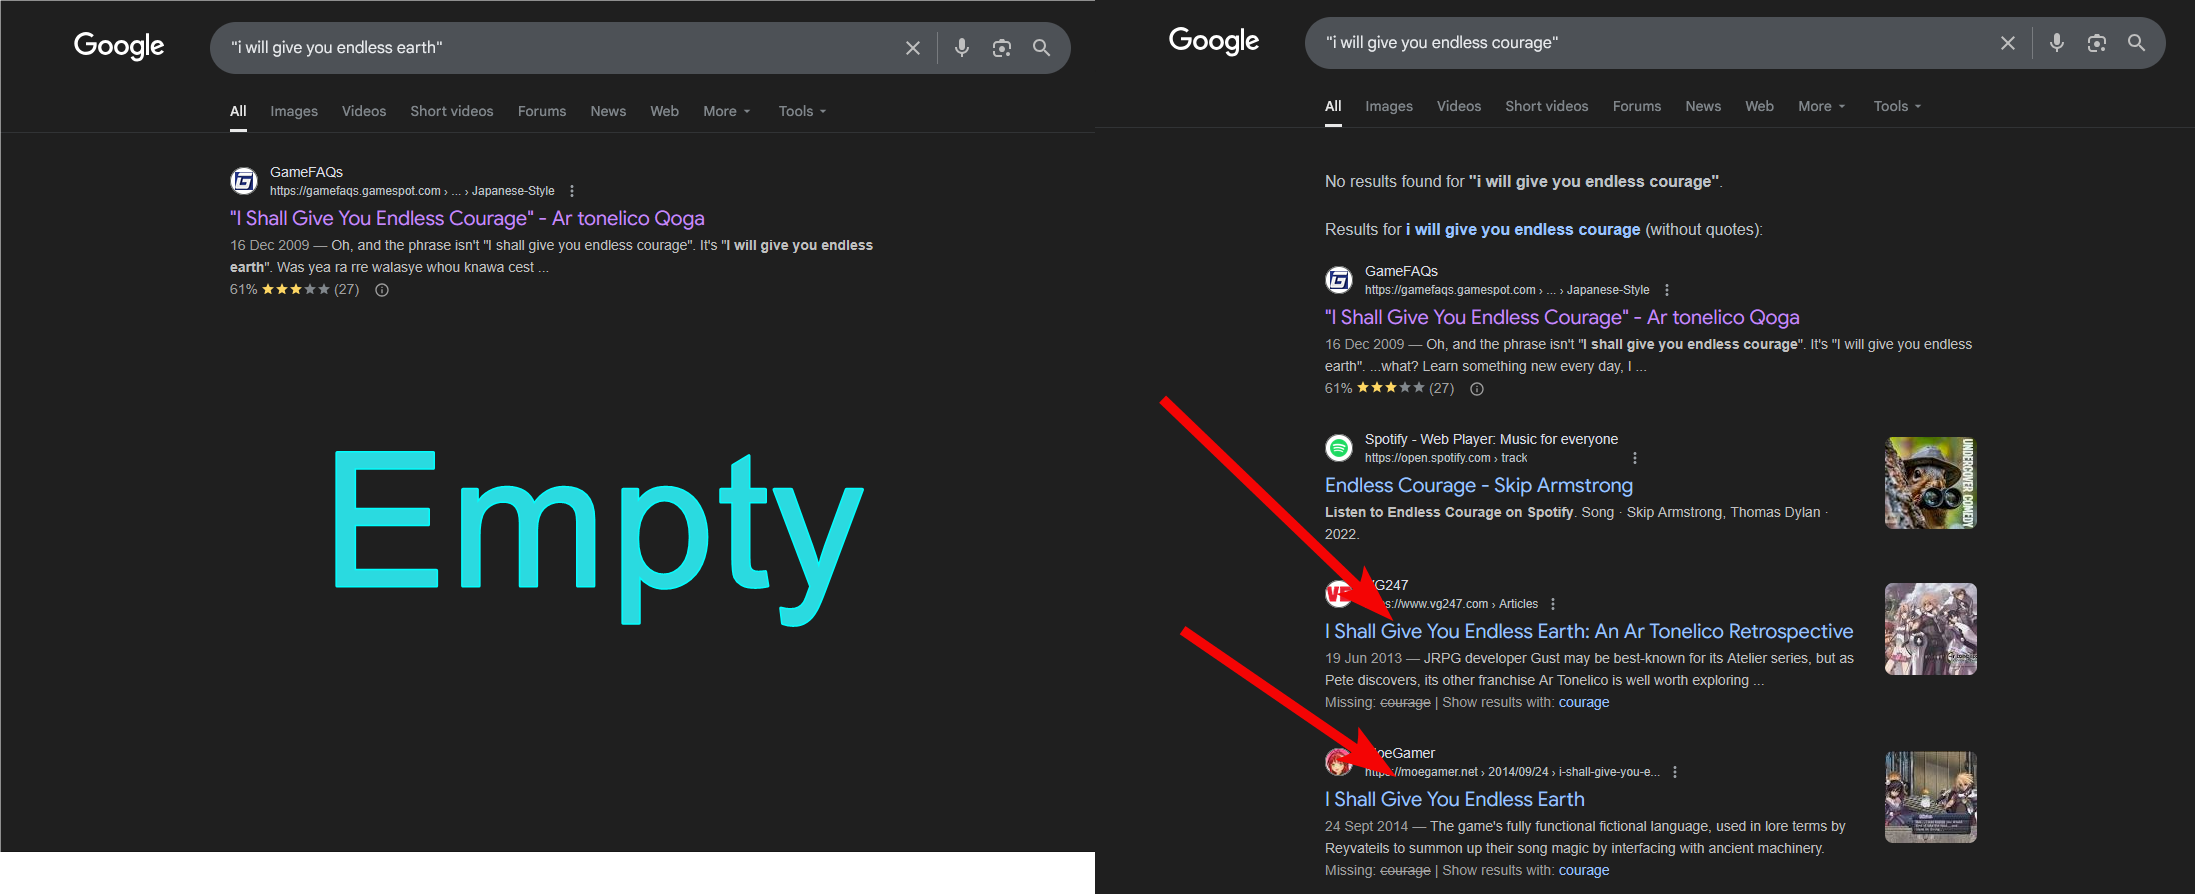Open Short videos tab in the left search page
This screenshot has height=894, width=2195.
pyautogui.click(x=452, y=111)
